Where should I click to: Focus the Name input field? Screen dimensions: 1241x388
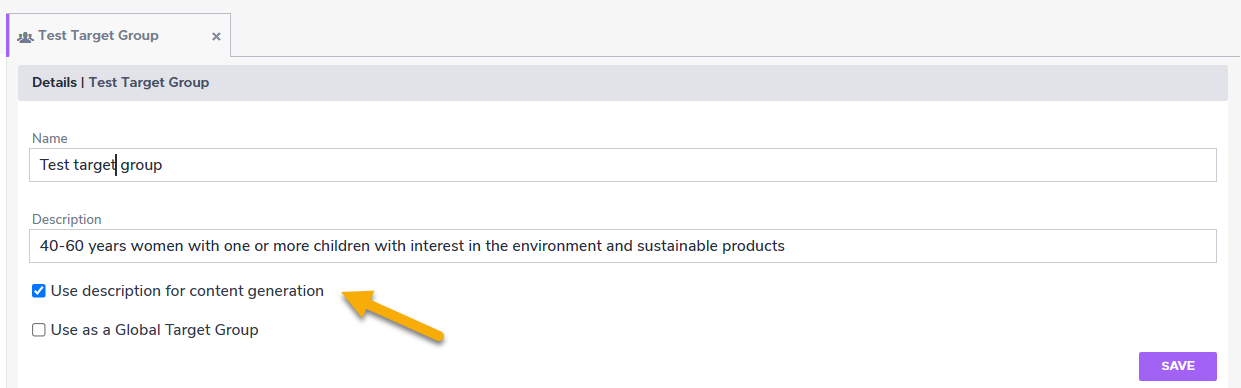(x=623, y=165)
